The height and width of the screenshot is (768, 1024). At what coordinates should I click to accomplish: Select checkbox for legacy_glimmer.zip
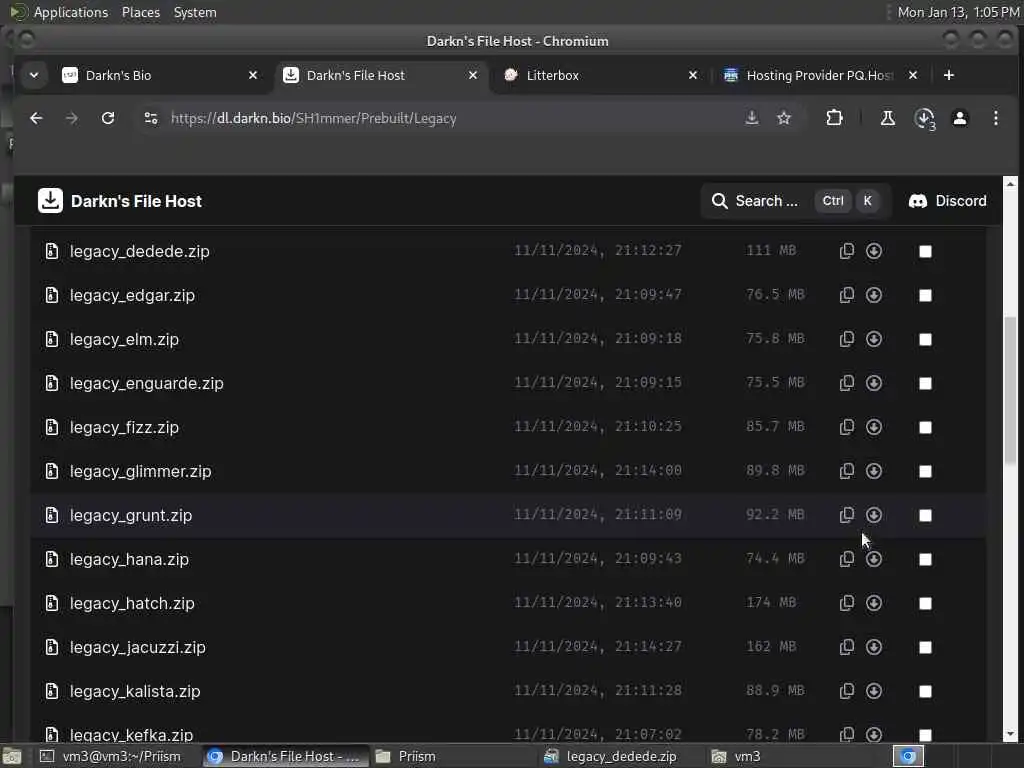tap(925, 472)
